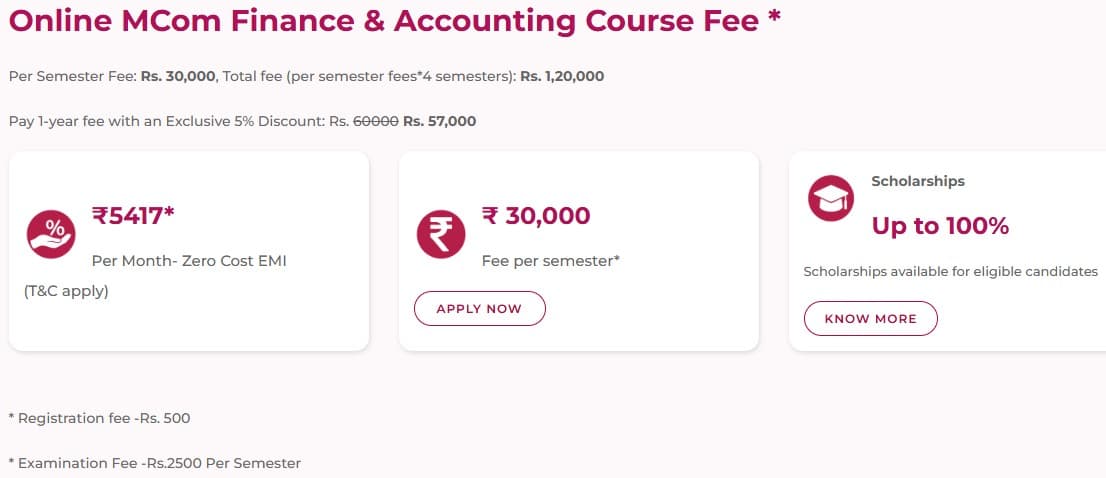Click 'Per Month- Zero Cost EMI' text
The height and width of the screenshot is (478, 1106).
click(x=196, y=261)
